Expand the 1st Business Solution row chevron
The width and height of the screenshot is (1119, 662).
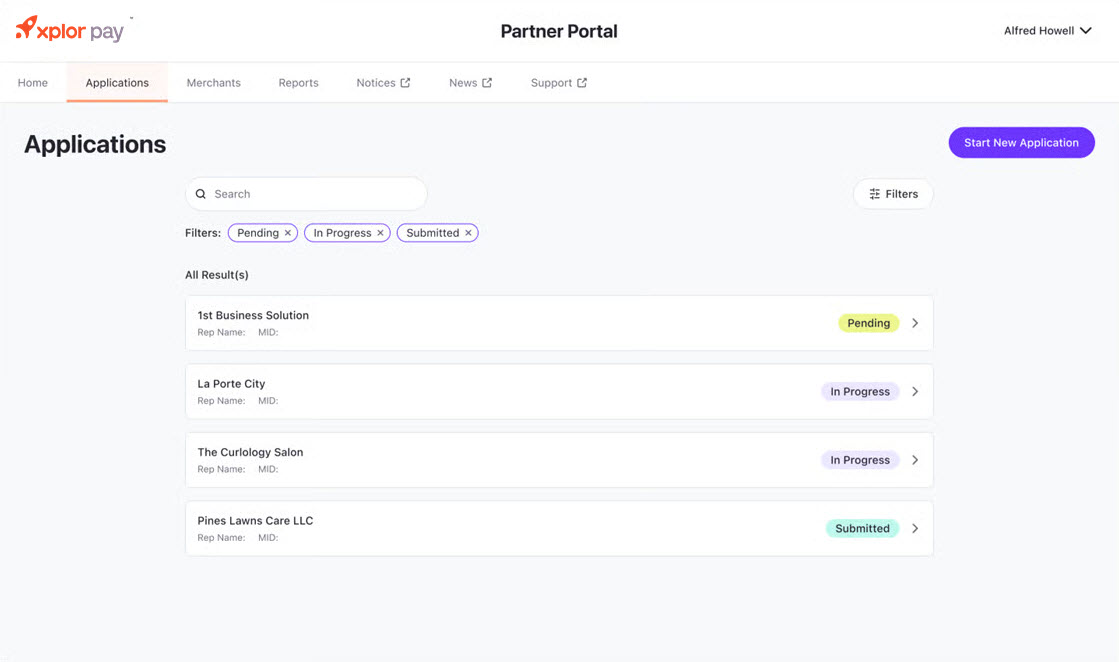915,323
